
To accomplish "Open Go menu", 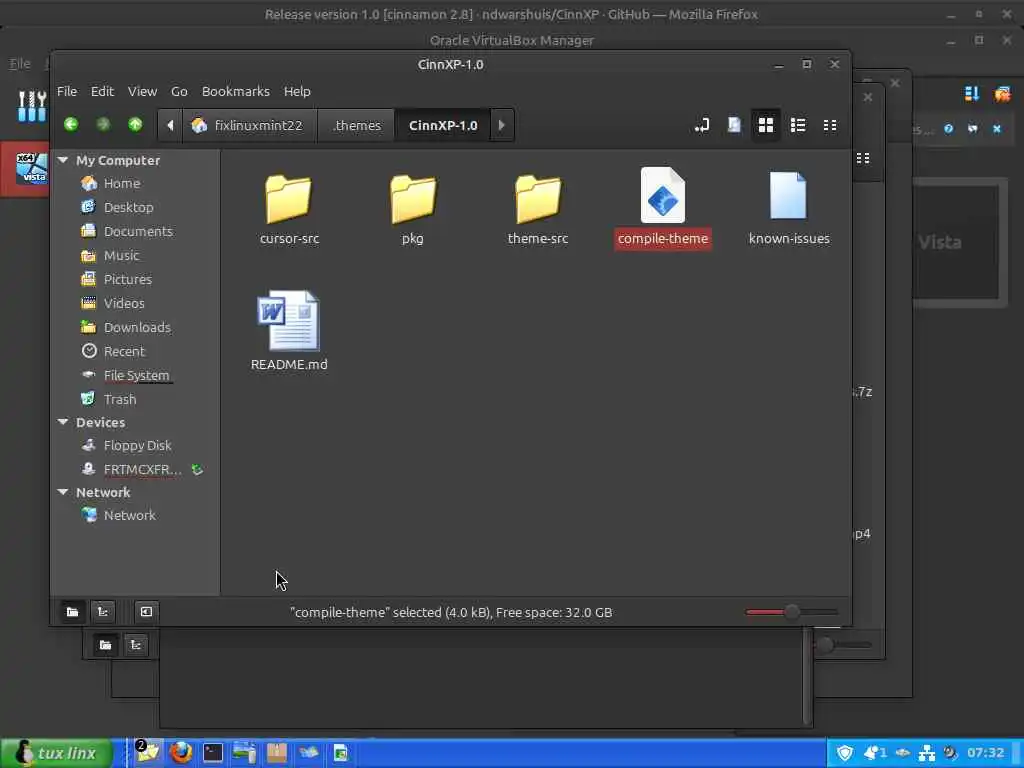I will 179,91.
